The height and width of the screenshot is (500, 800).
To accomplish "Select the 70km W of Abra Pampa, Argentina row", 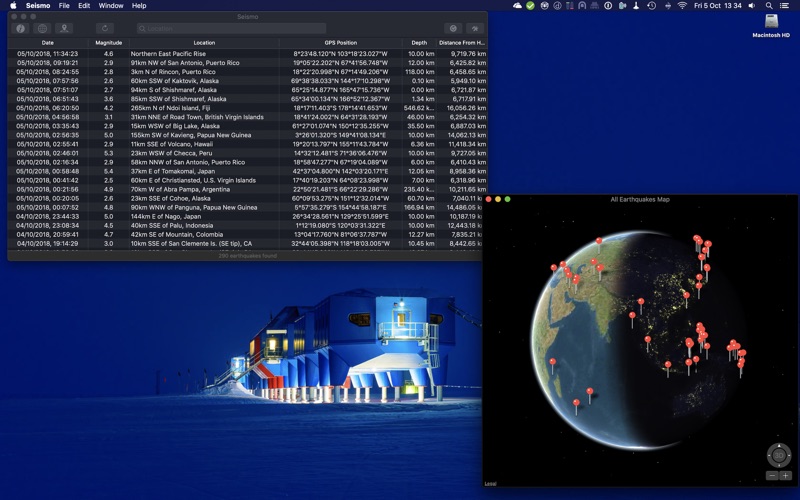I will [x=247, y=189].
